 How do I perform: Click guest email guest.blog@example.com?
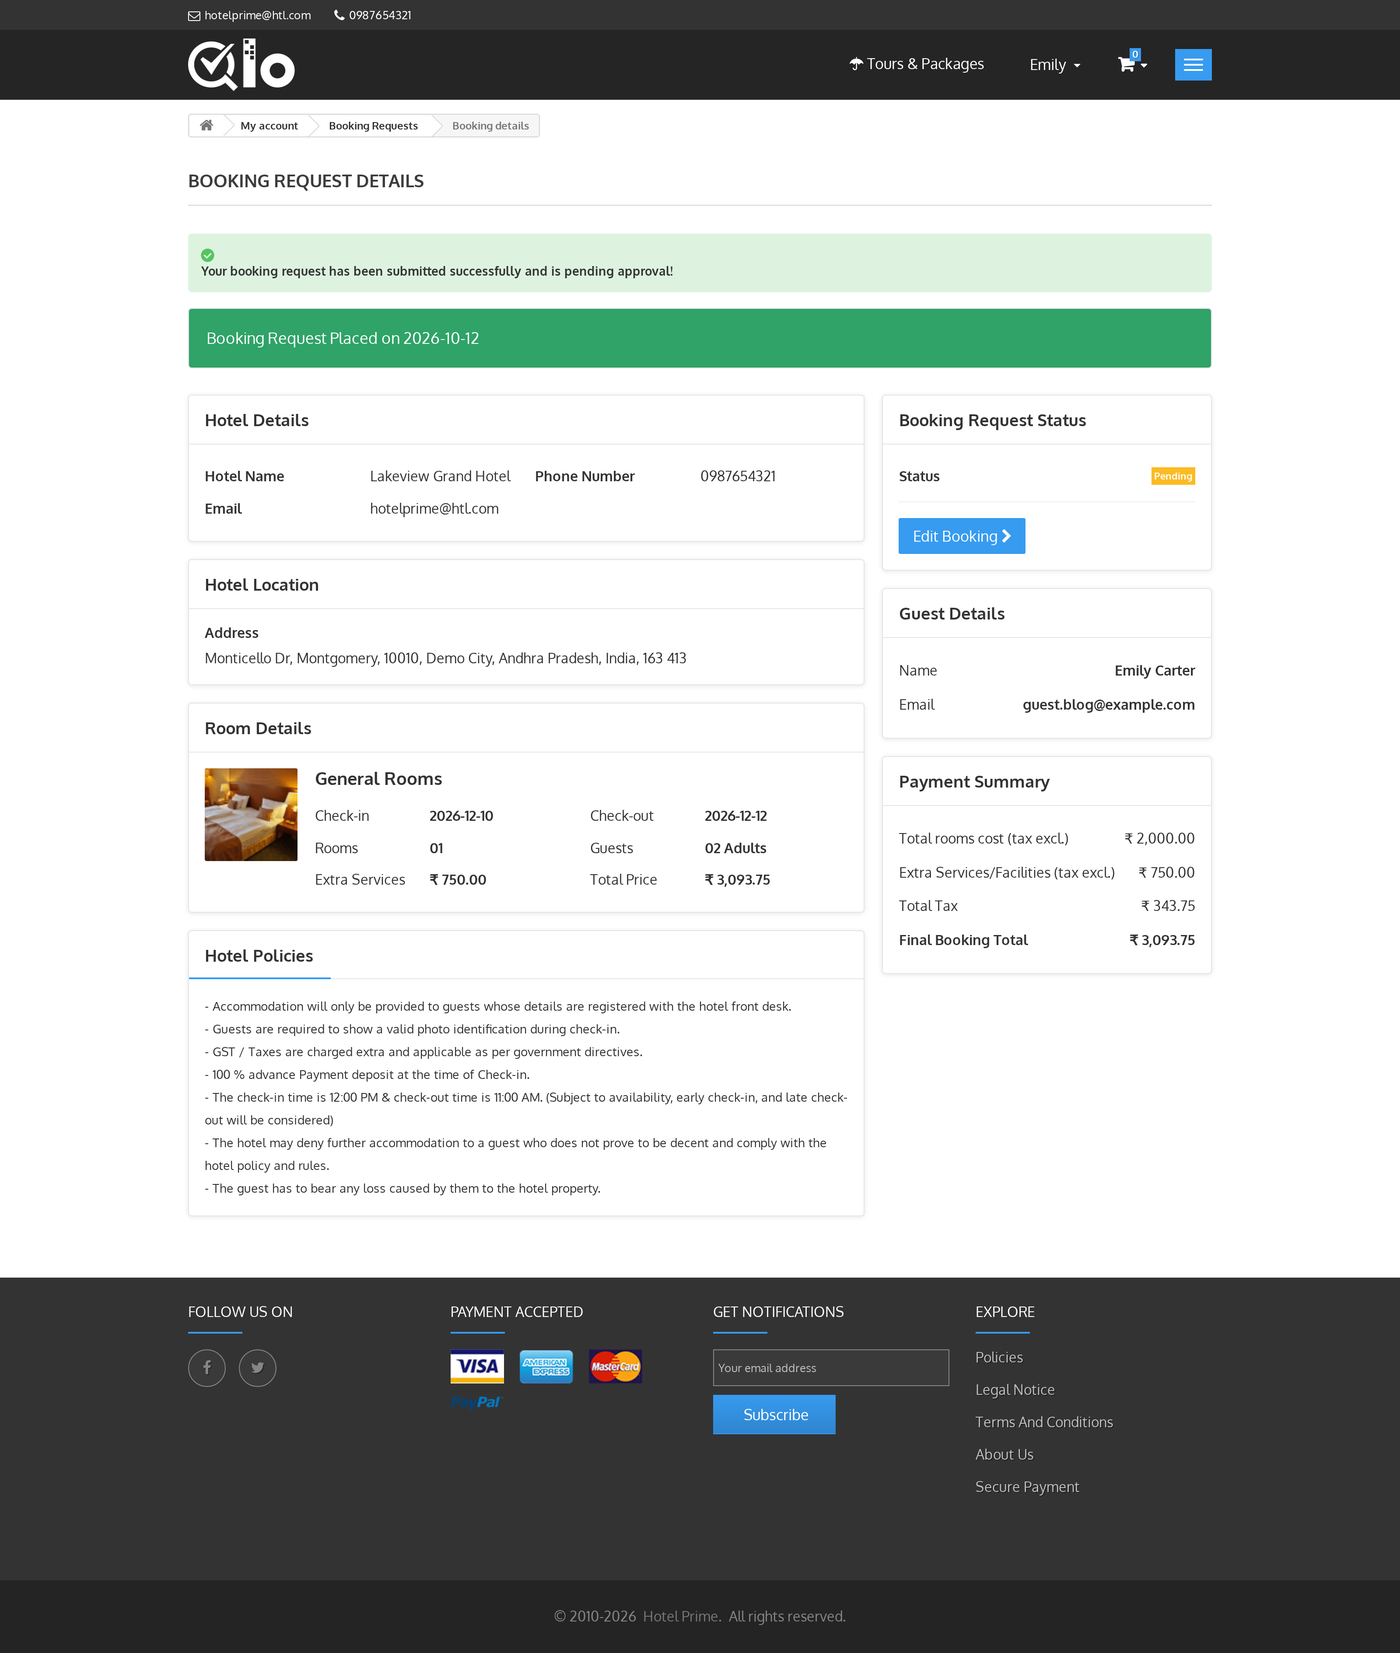pos(1108,705)
